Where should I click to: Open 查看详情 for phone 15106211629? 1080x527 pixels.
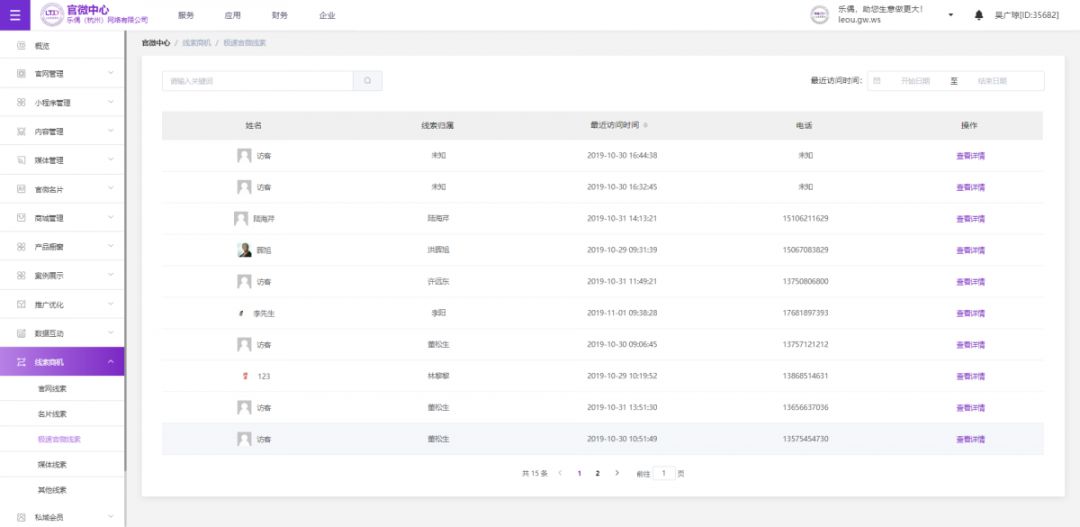(x=970, y=218)
